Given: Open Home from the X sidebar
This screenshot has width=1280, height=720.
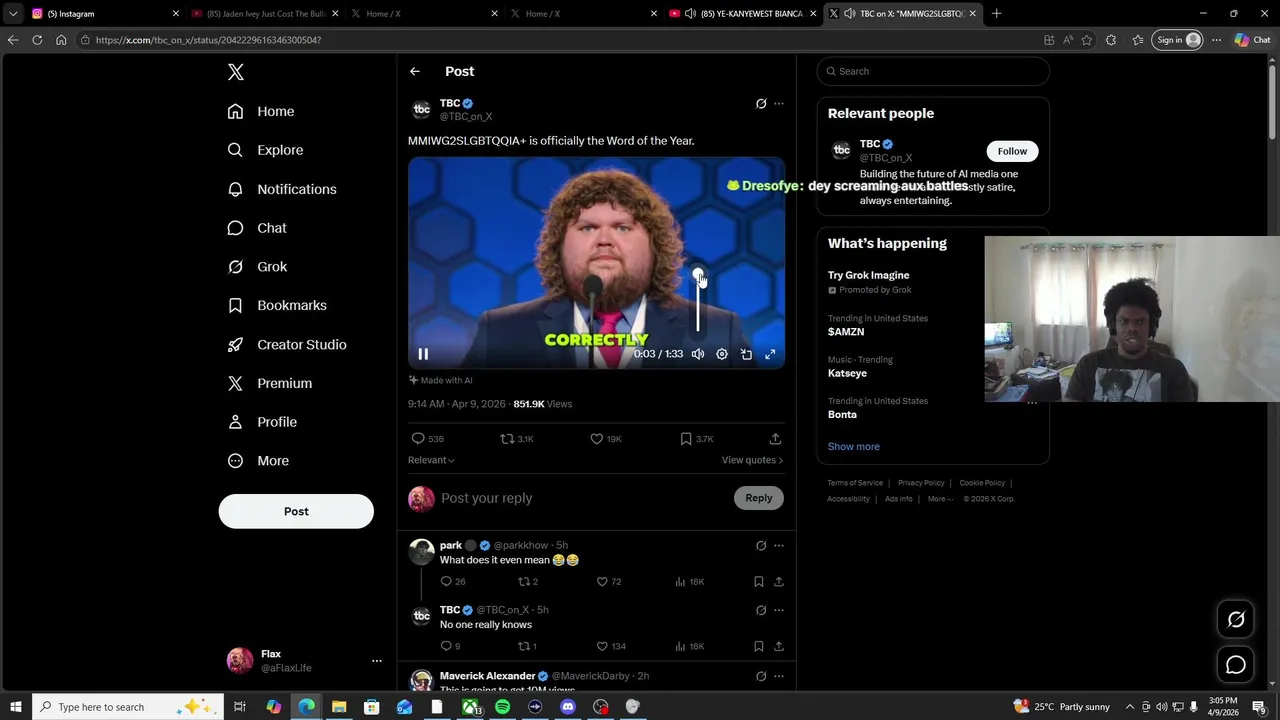Looking at the screenshot, I should (x=261, y=111).
